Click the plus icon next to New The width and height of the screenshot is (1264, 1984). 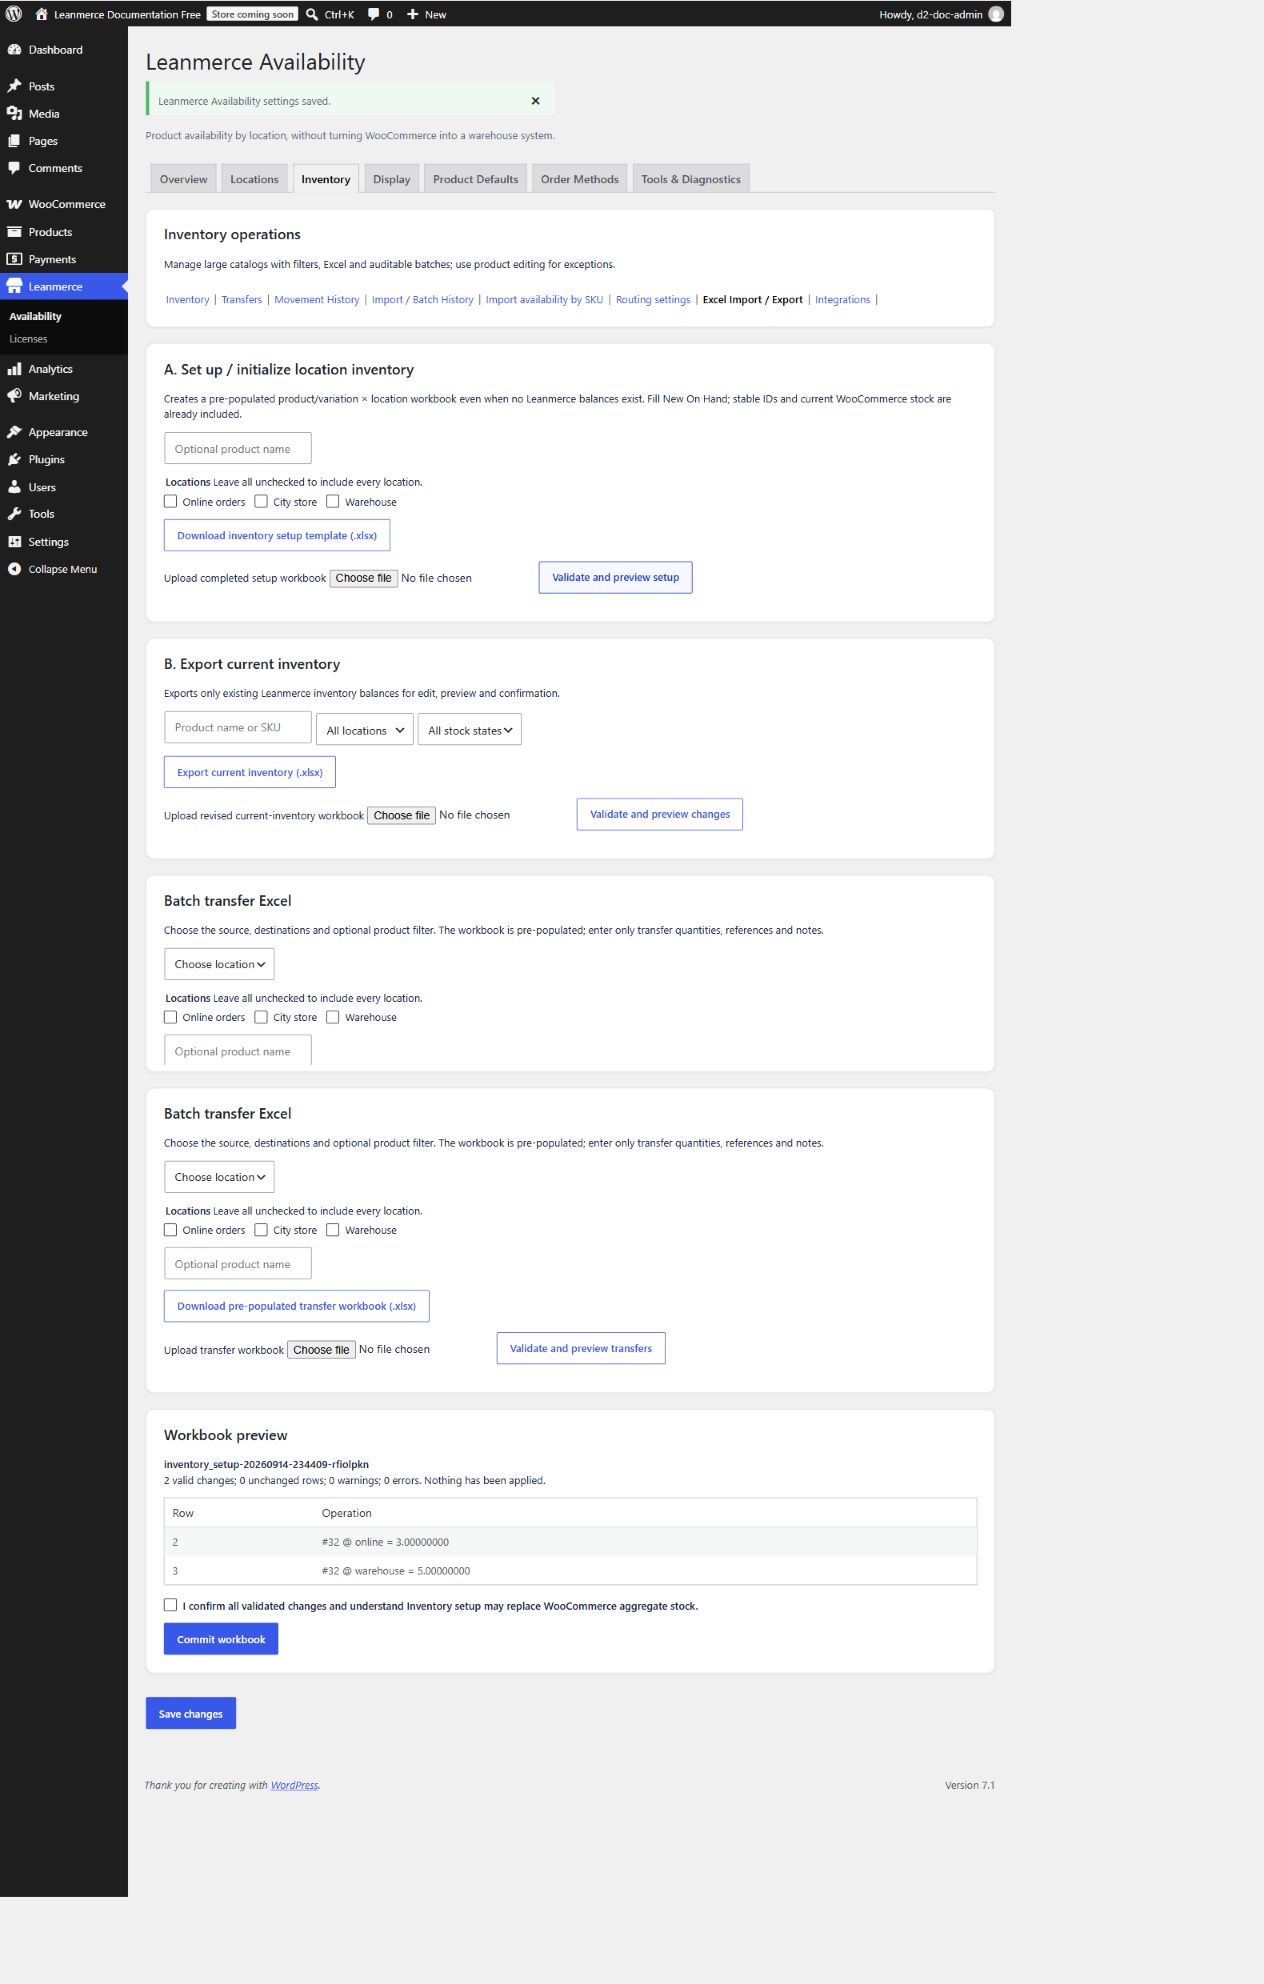[412, 14]
